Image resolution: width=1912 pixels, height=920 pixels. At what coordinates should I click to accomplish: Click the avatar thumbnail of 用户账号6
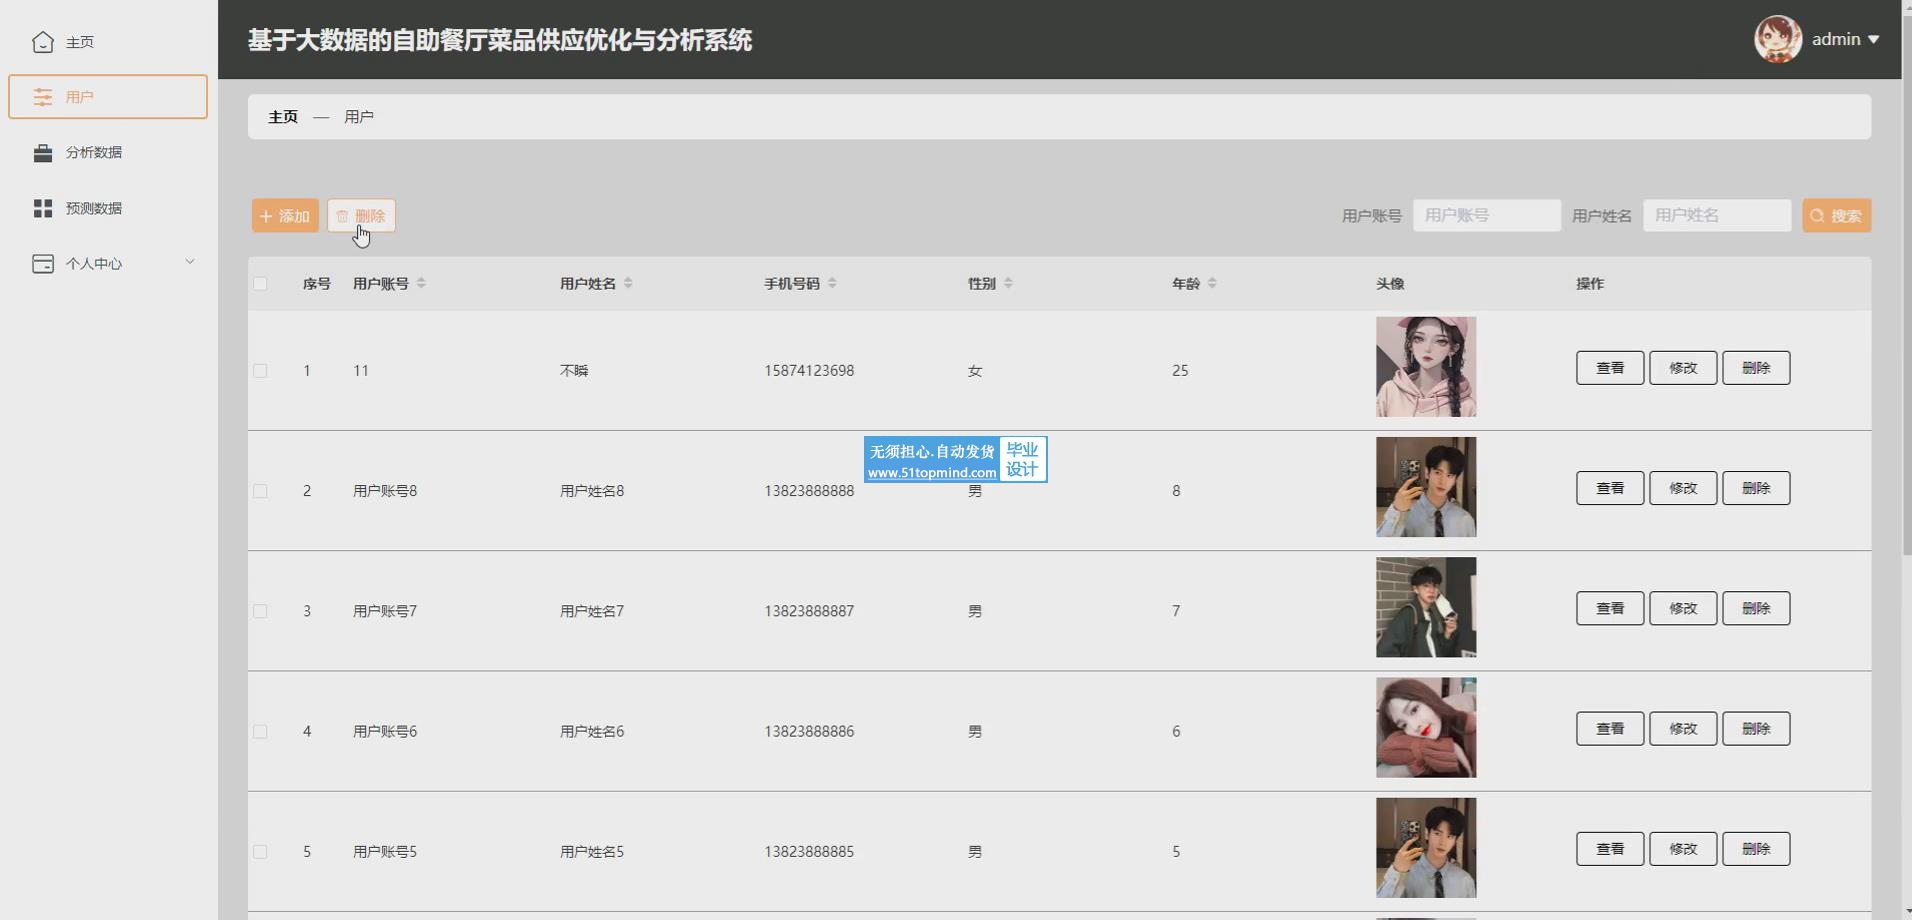pos(1425,728)
